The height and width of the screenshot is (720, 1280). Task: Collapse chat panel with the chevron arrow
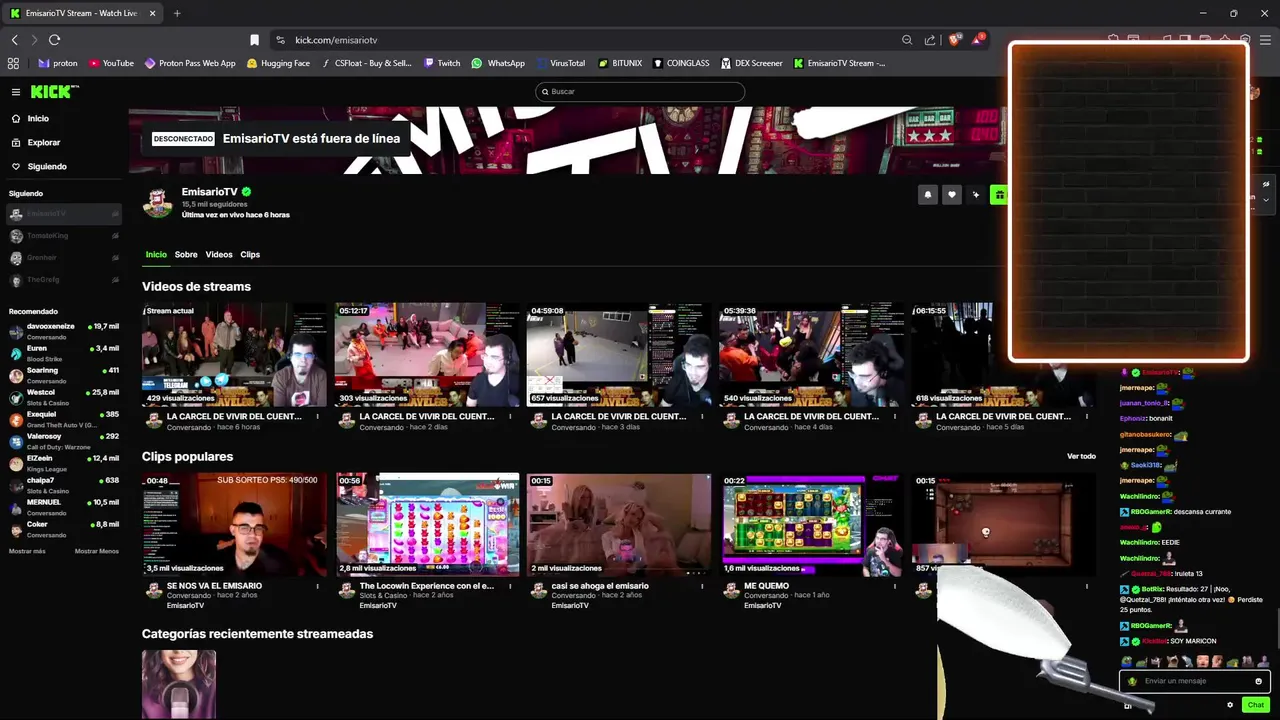(1266, 199)
